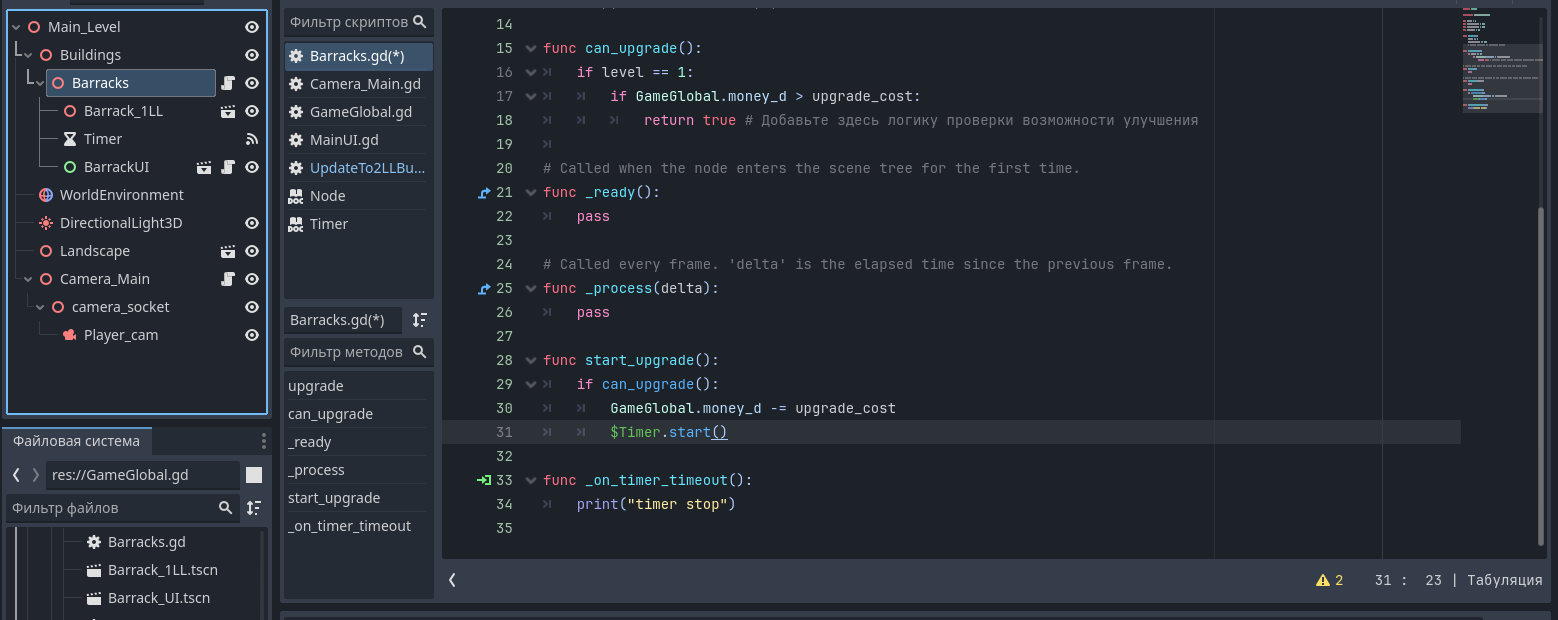Hide the Player_cam node

(x=252, y=335)
